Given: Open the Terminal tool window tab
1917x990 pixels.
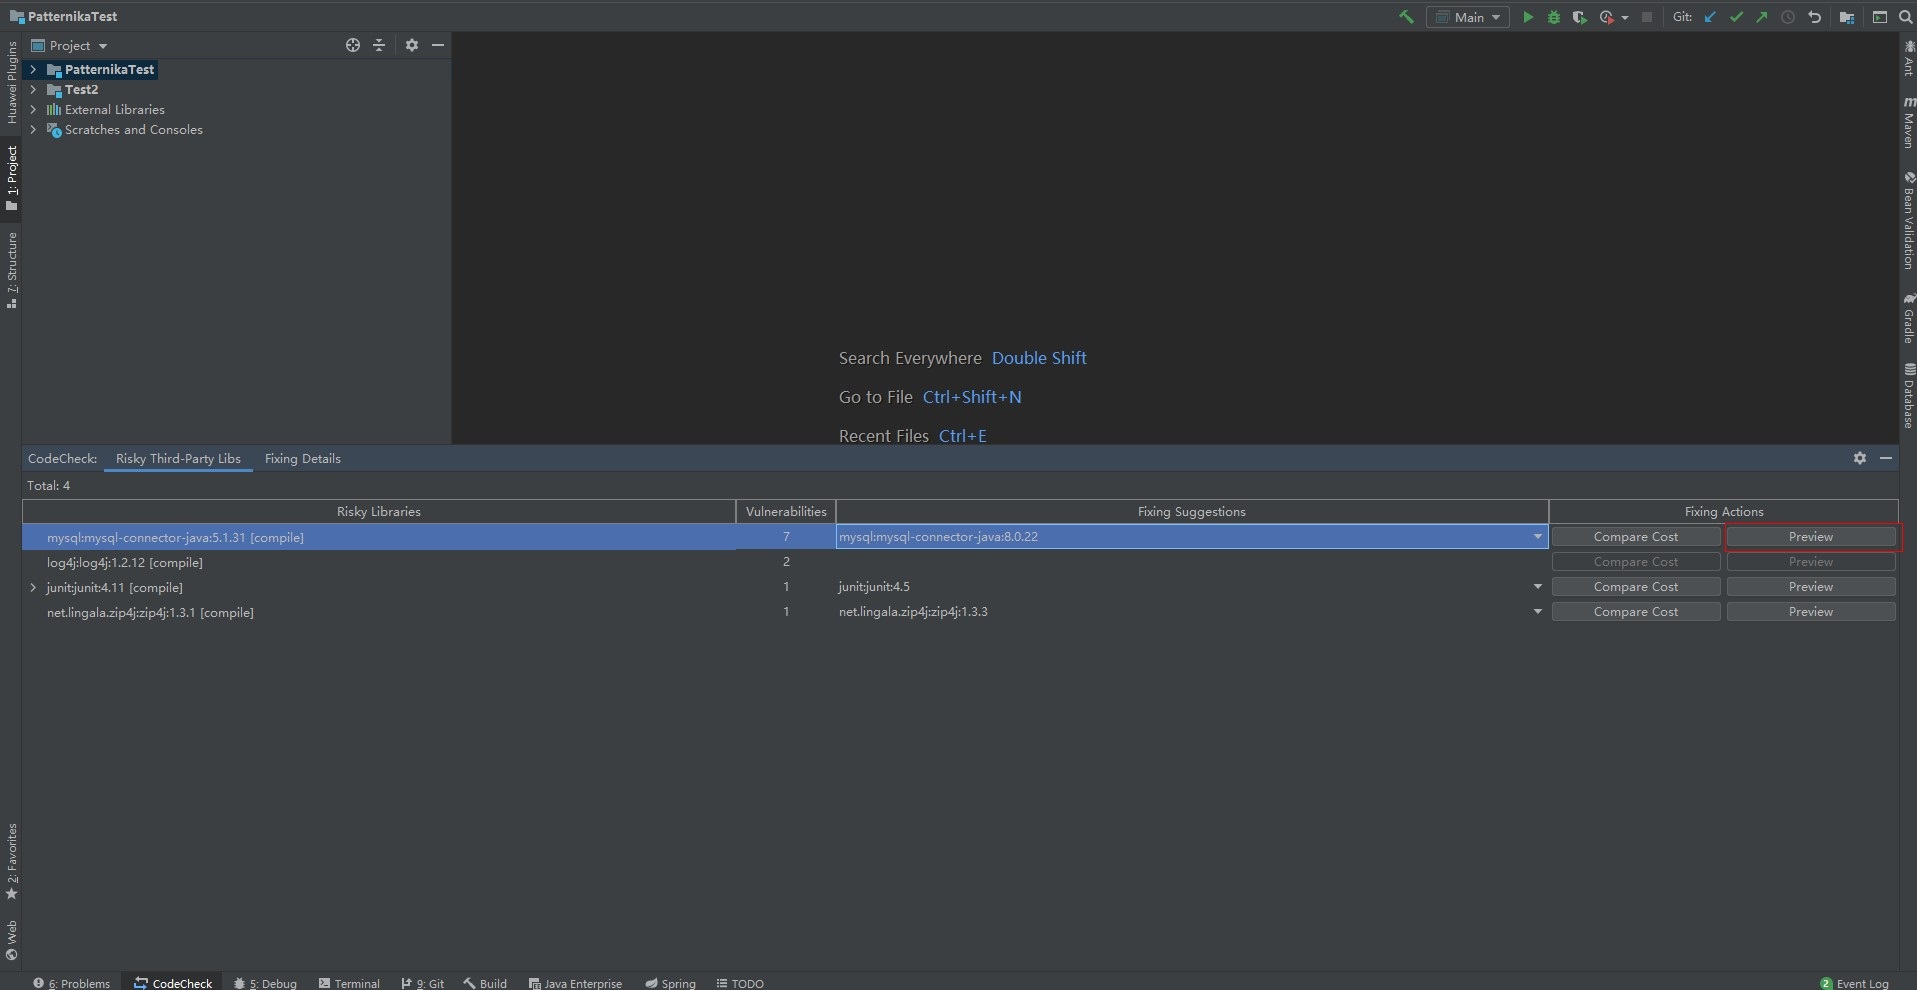Looking at the screenshot, I should click(349, 983).
